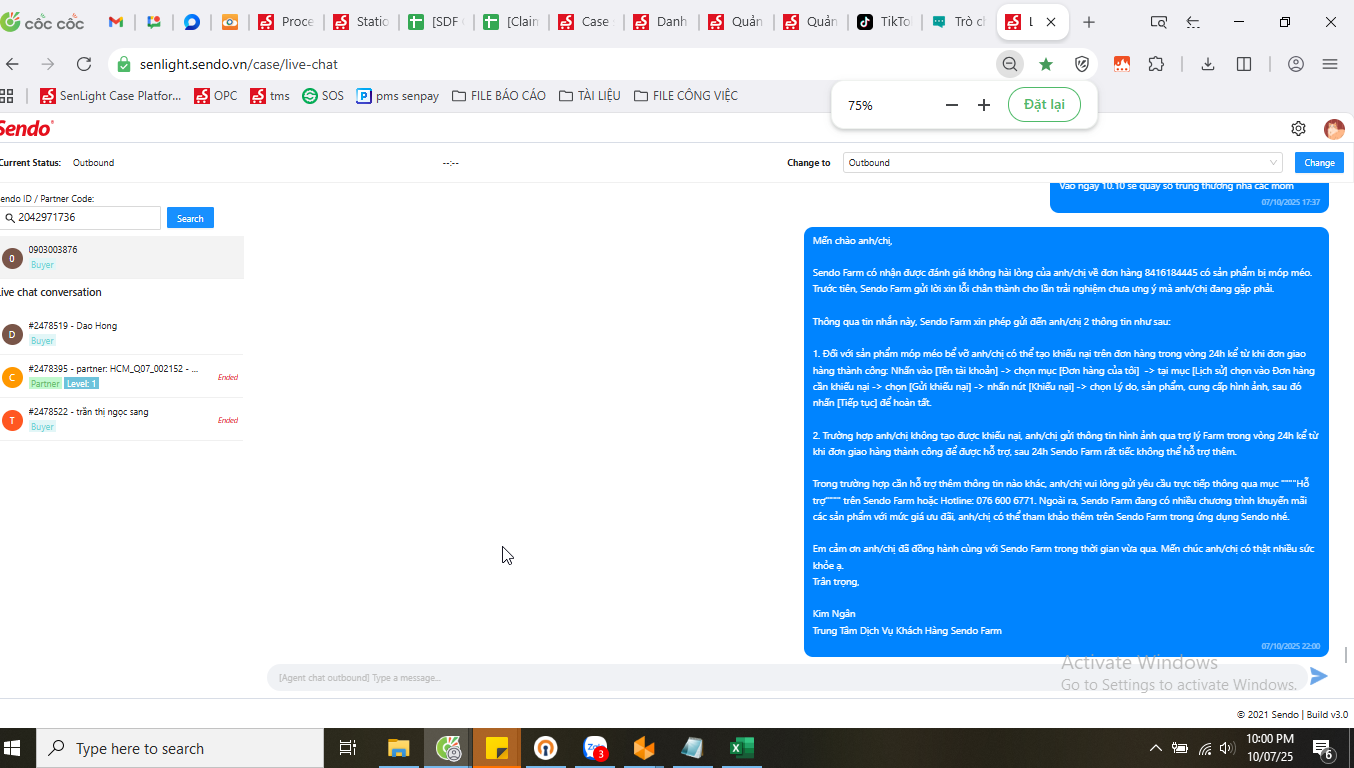The image size is (1354, 768).
Task: Send the message with the paper-plane icon
Action: pos(1319,676)
